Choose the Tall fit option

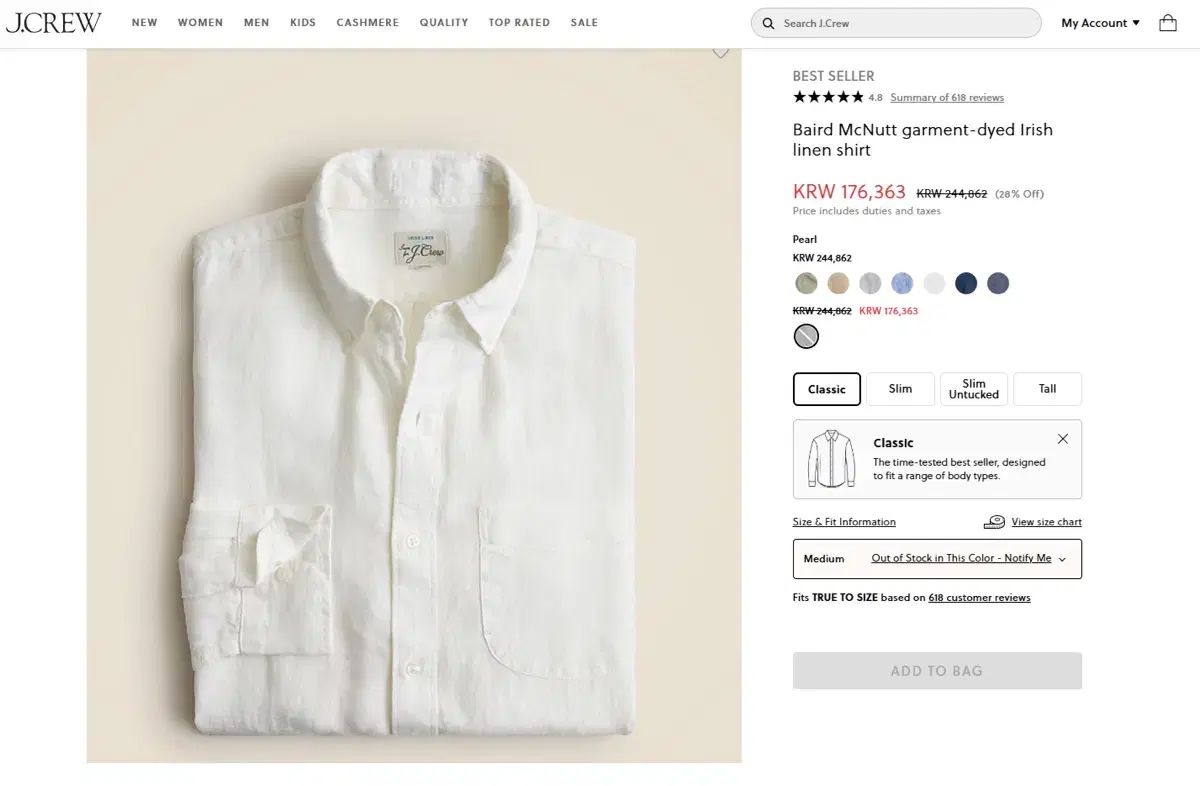pyautogui.click(x=1047, y=388)
